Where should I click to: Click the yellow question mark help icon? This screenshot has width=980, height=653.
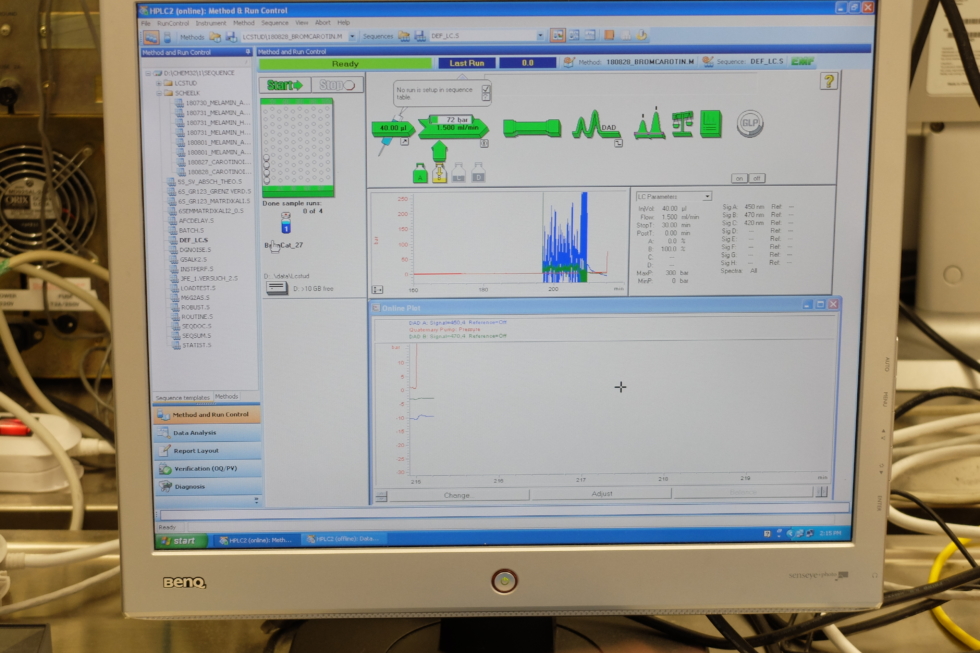point(829,81)
